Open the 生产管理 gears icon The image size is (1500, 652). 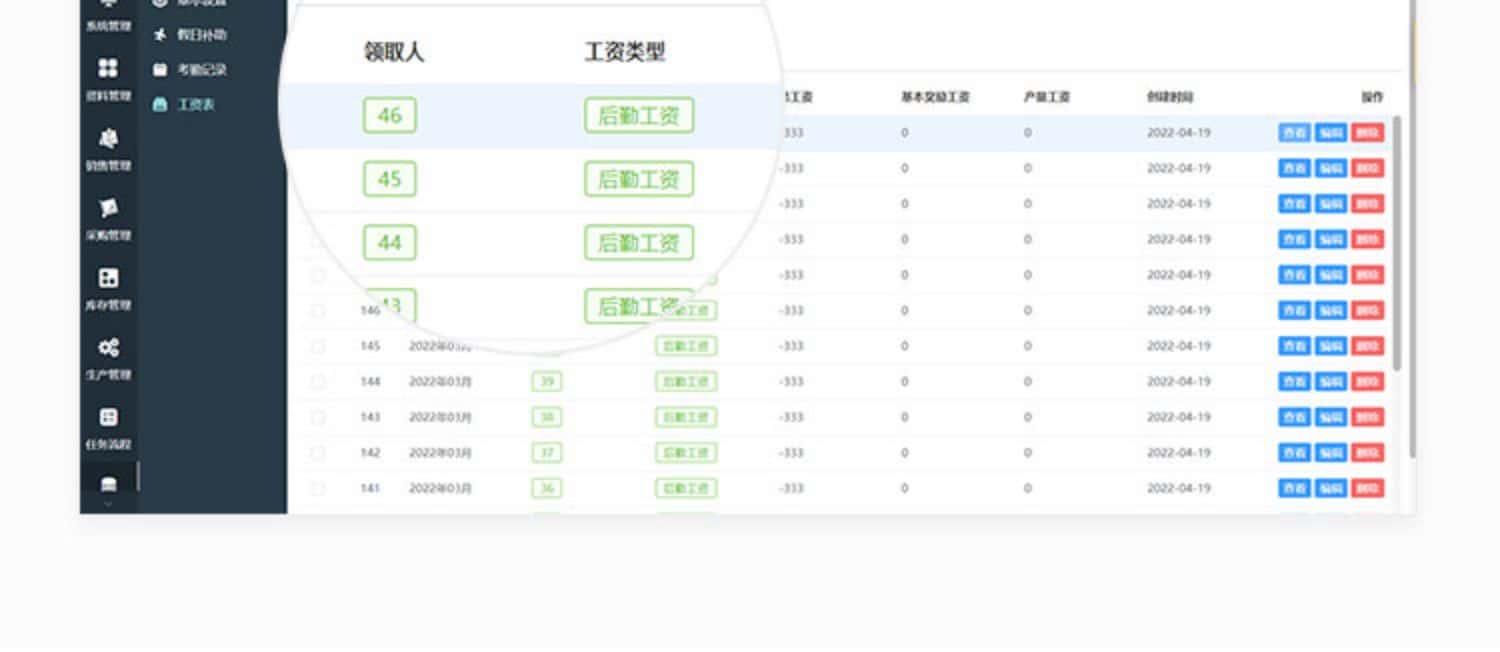(108, 348)
